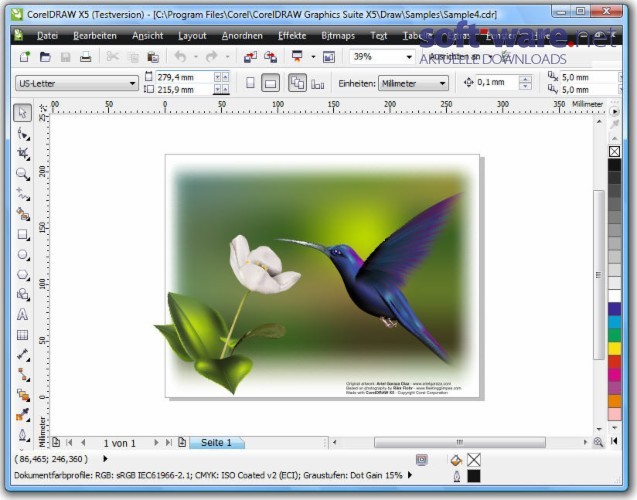The height and width of the screenshot is (500, 637).
Task: Select the Dimension tool
Action: click(x=23, y=355)
